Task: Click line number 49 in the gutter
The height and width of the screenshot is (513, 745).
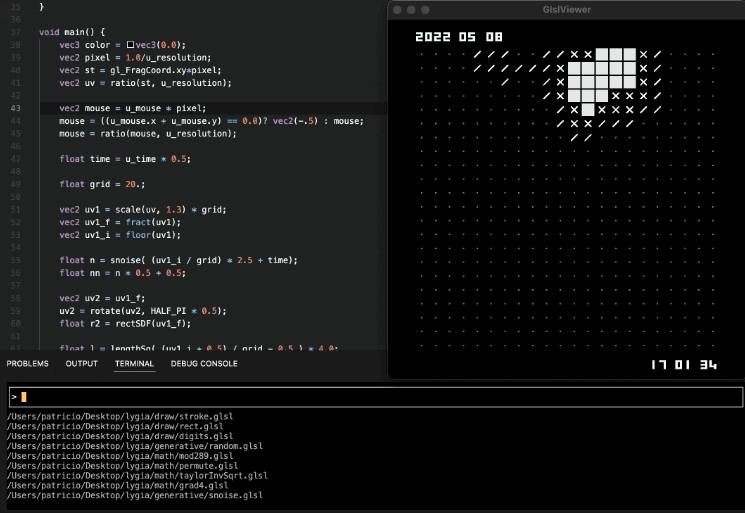Action: point(15,184)
